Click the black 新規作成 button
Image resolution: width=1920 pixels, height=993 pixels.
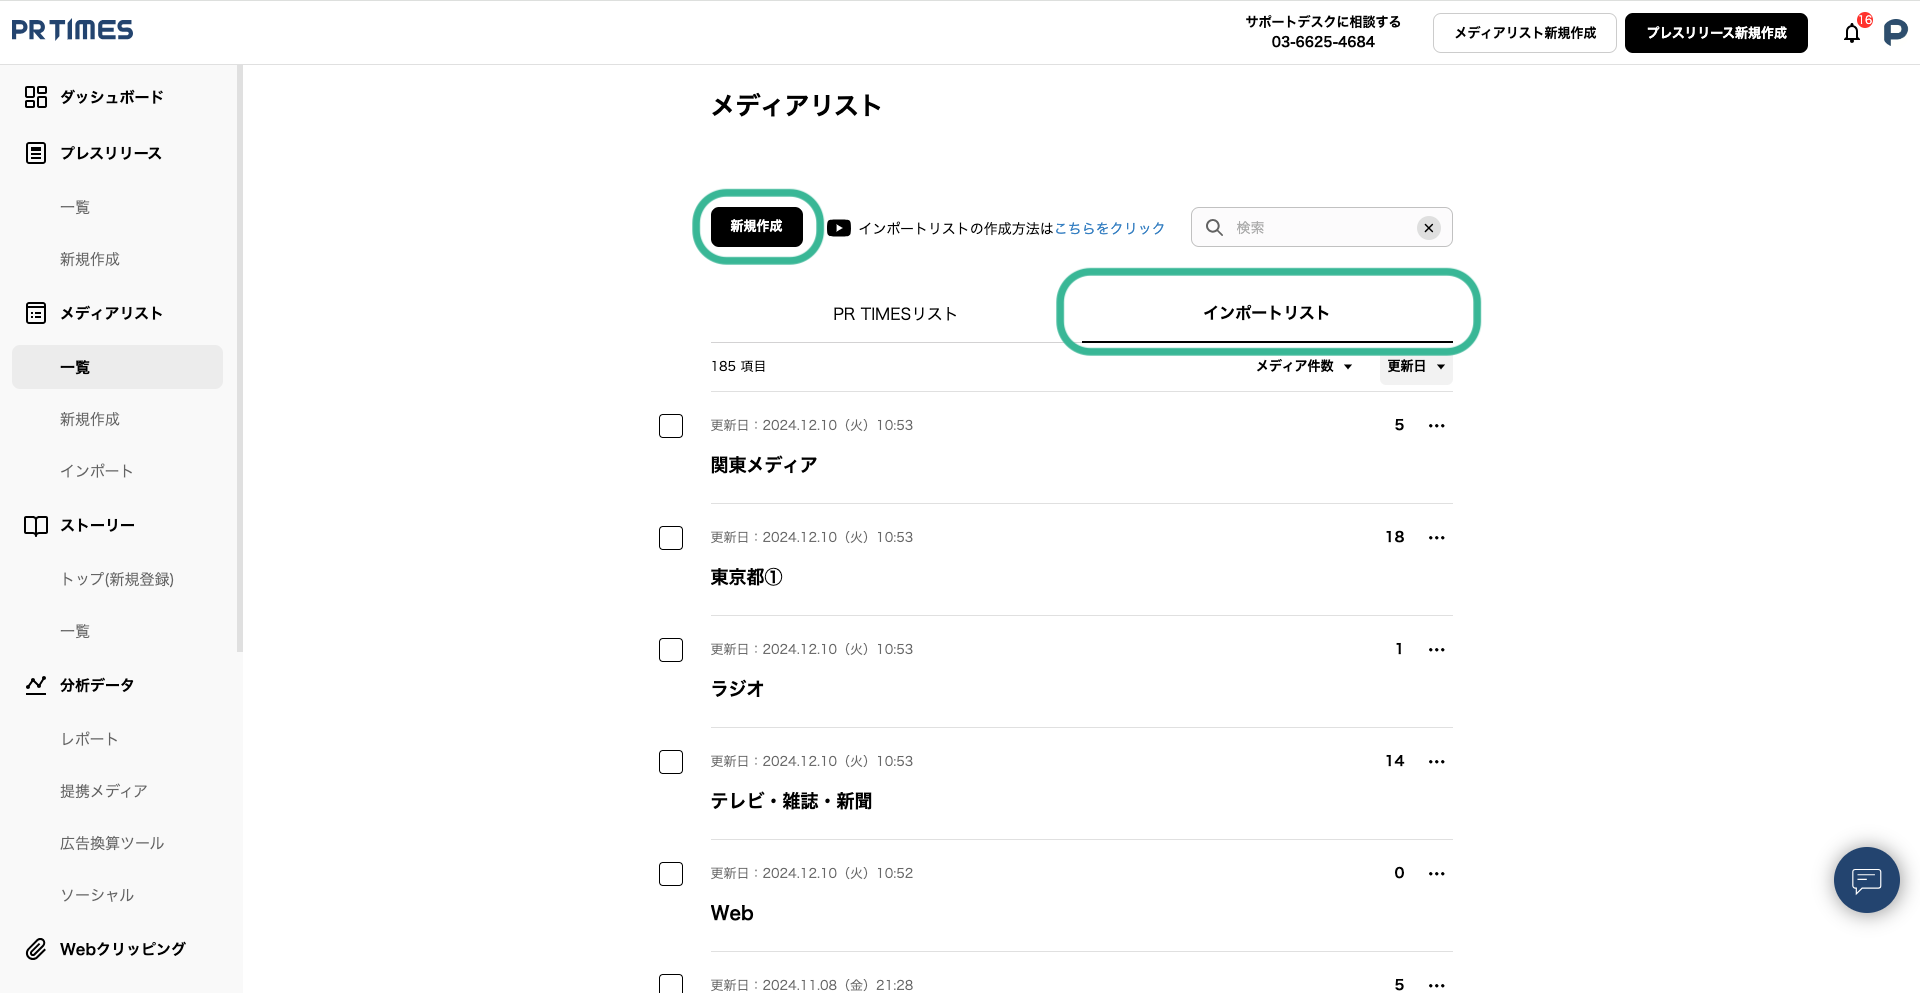pyautogui.click(x=756, y=227)
